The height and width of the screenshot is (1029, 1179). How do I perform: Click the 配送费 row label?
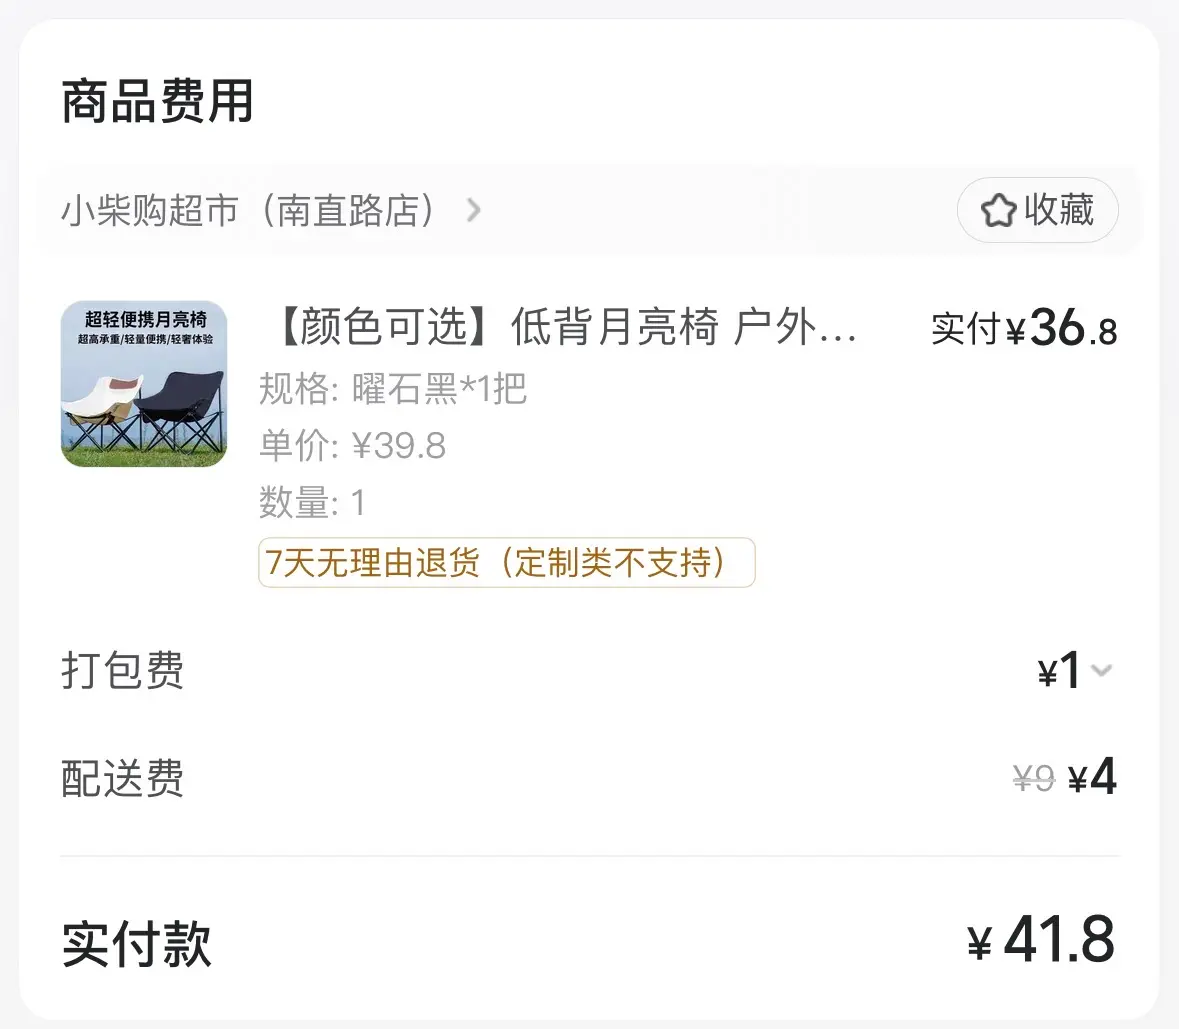pyautogui.click(x=123, y=779)
